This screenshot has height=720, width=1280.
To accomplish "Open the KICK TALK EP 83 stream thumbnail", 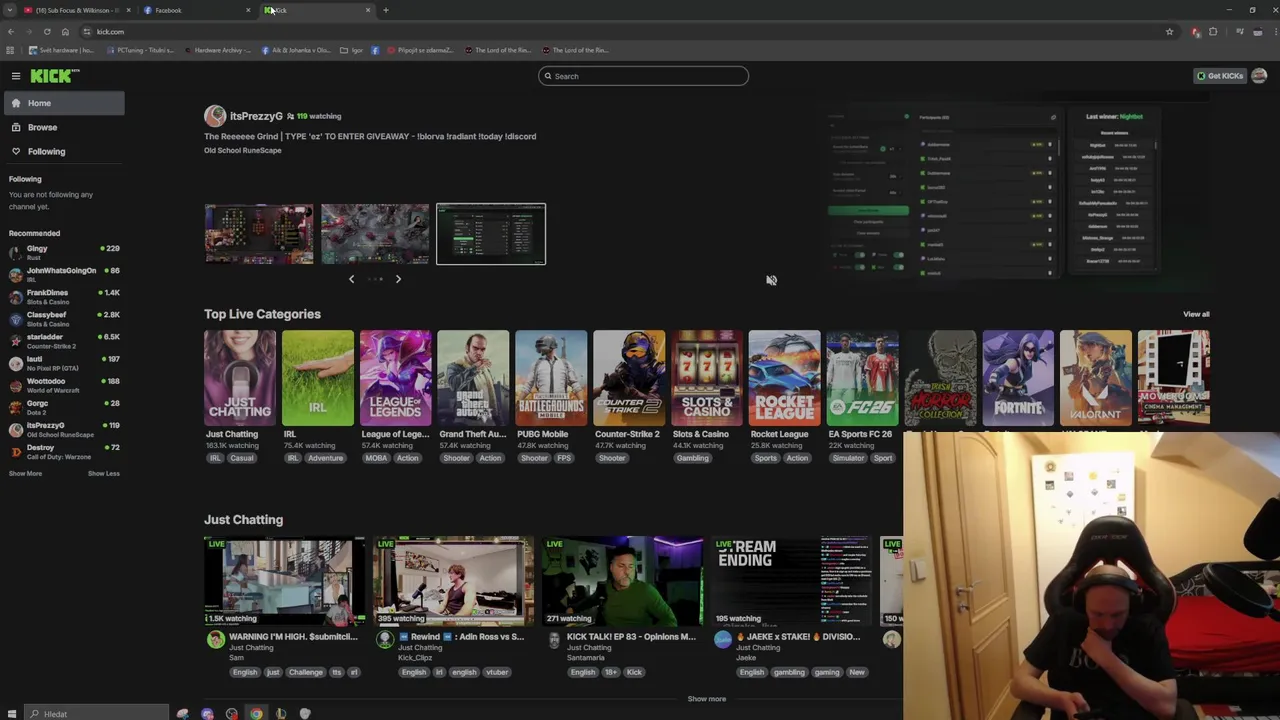I will [622, 582].
